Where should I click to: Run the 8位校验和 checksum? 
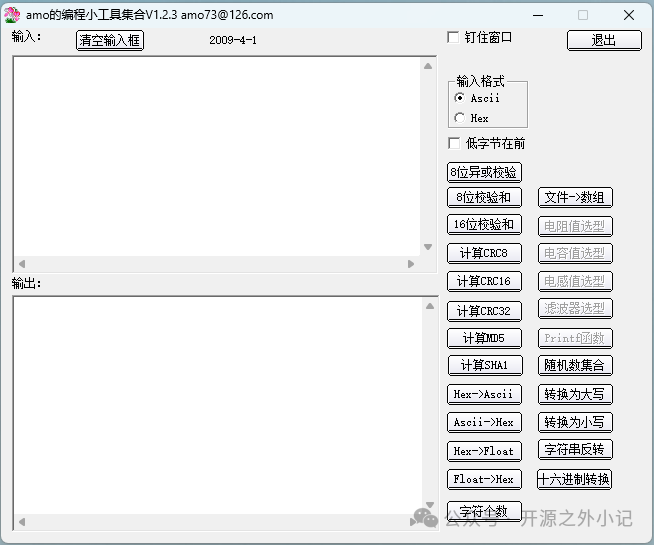484,197
